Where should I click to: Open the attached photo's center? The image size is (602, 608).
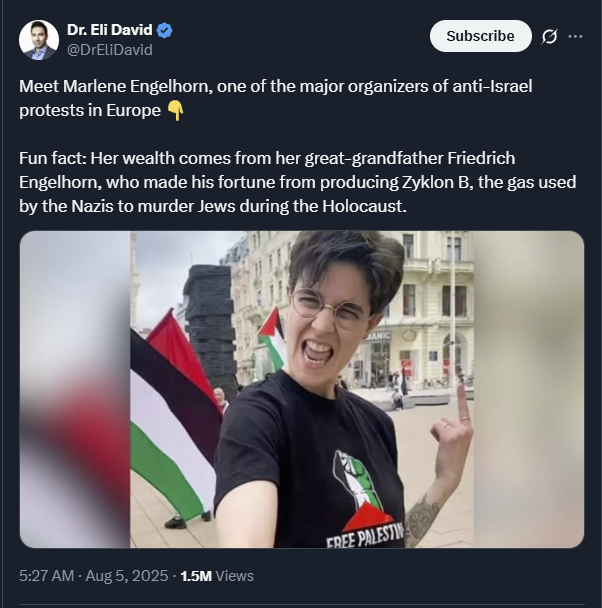click(x=302, y=389)
